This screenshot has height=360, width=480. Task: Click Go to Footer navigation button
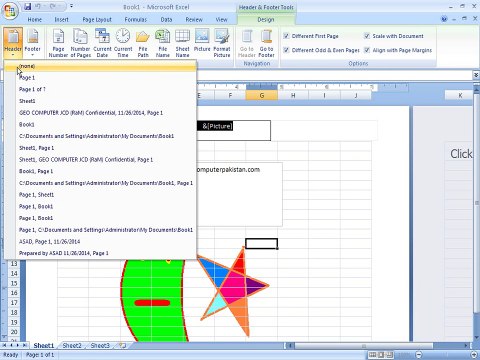point(266,43)
